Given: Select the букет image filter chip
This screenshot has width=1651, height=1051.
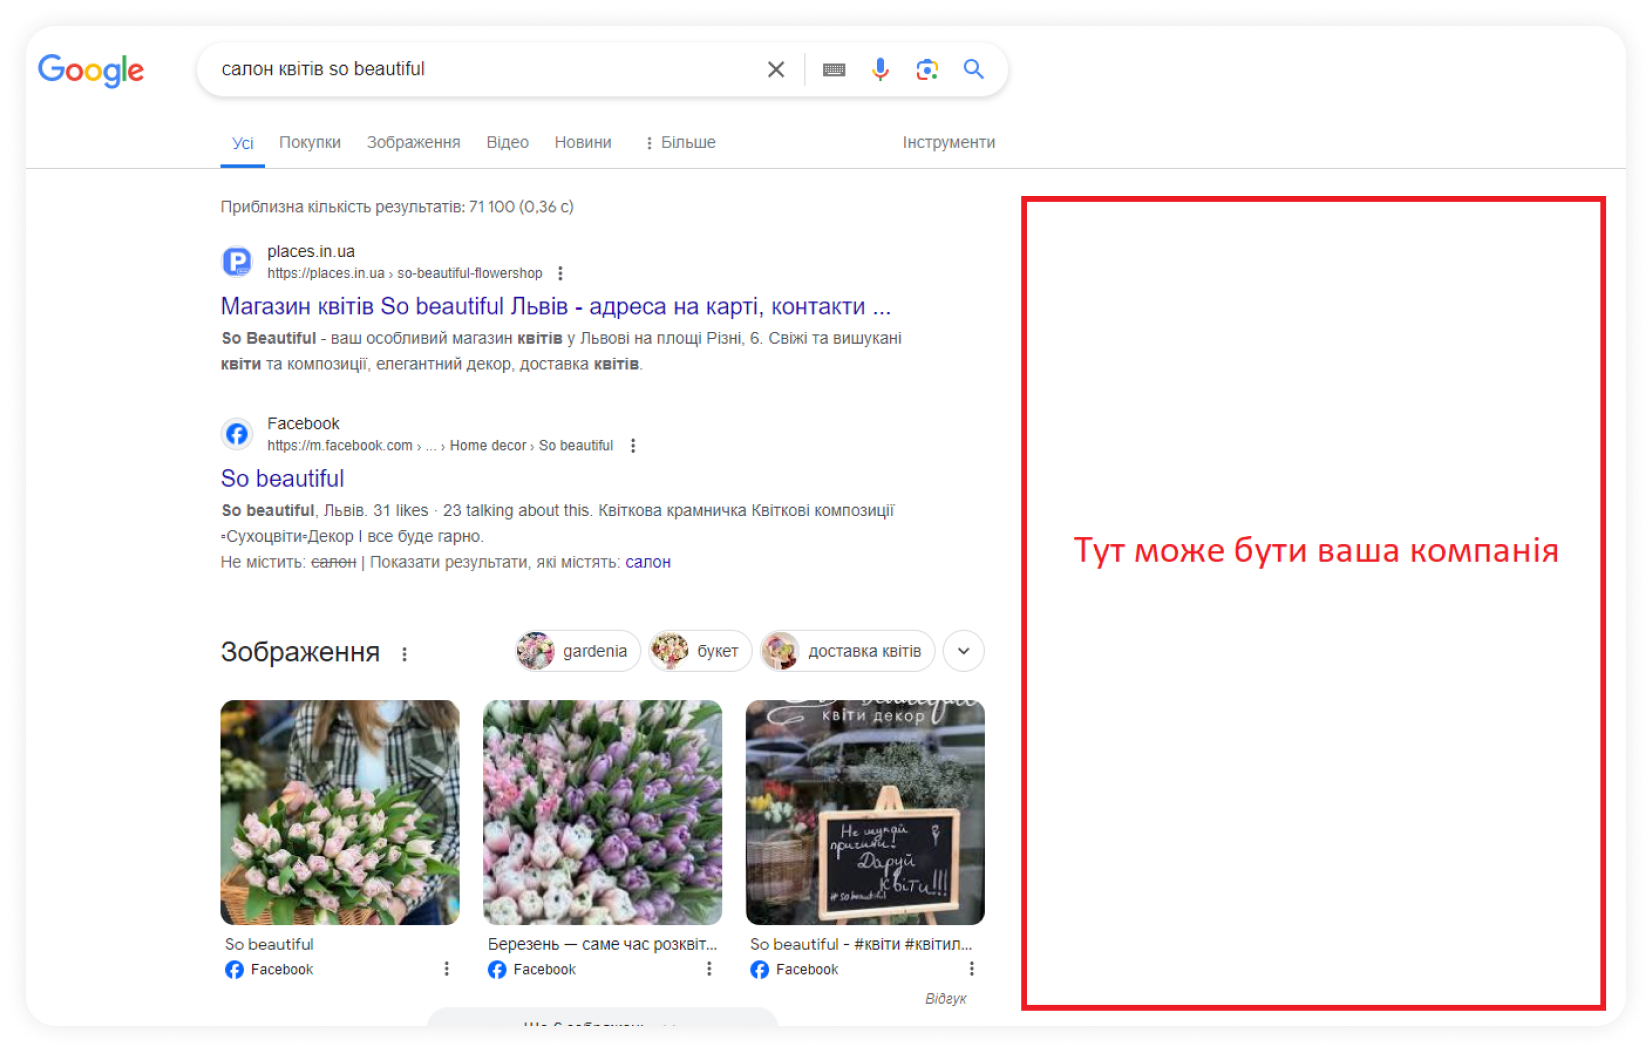Looking at the screenshot, I should click(700, 651).
